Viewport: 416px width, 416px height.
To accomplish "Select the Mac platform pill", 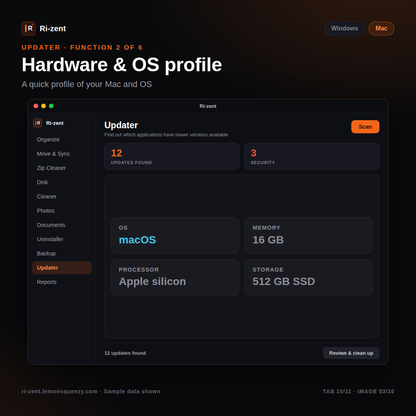I will click(x=381, y=28).
